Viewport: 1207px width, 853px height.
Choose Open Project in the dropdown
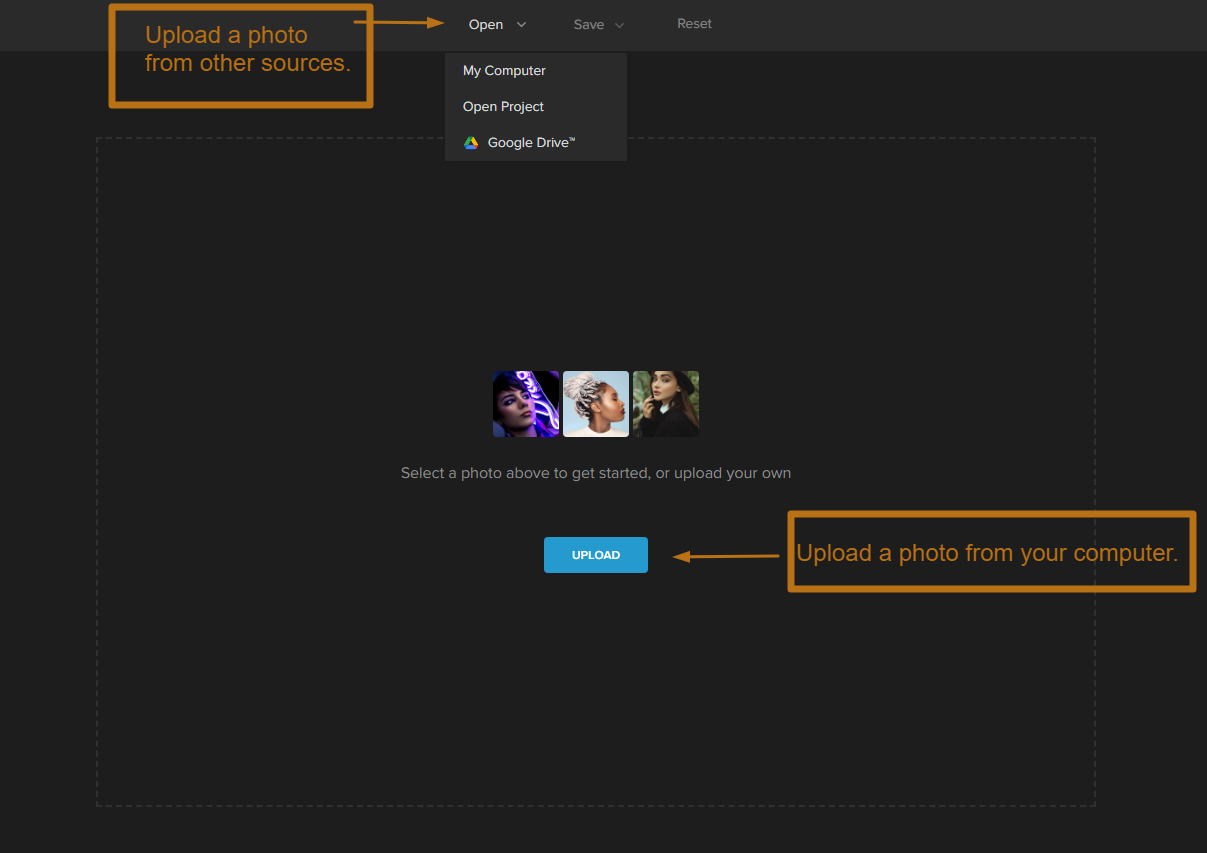pyautogui.click(x=503, y=107)
